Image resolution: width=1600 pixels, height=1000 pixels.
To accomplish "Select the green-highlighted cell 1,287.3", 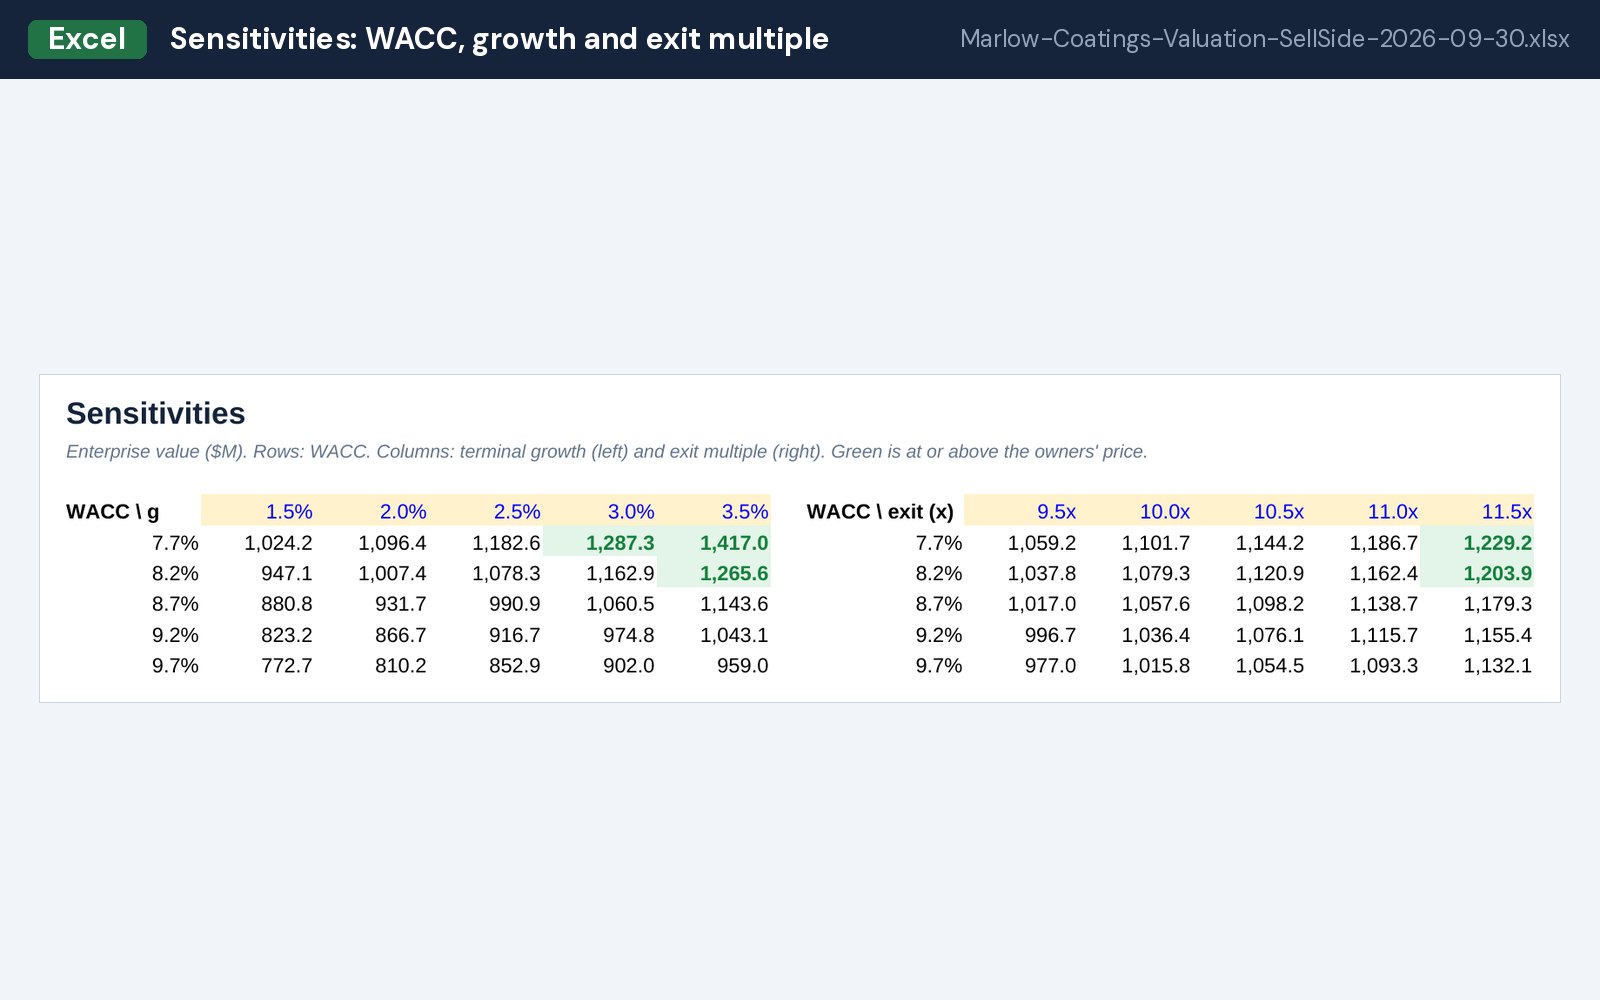I will click(600, 542).
